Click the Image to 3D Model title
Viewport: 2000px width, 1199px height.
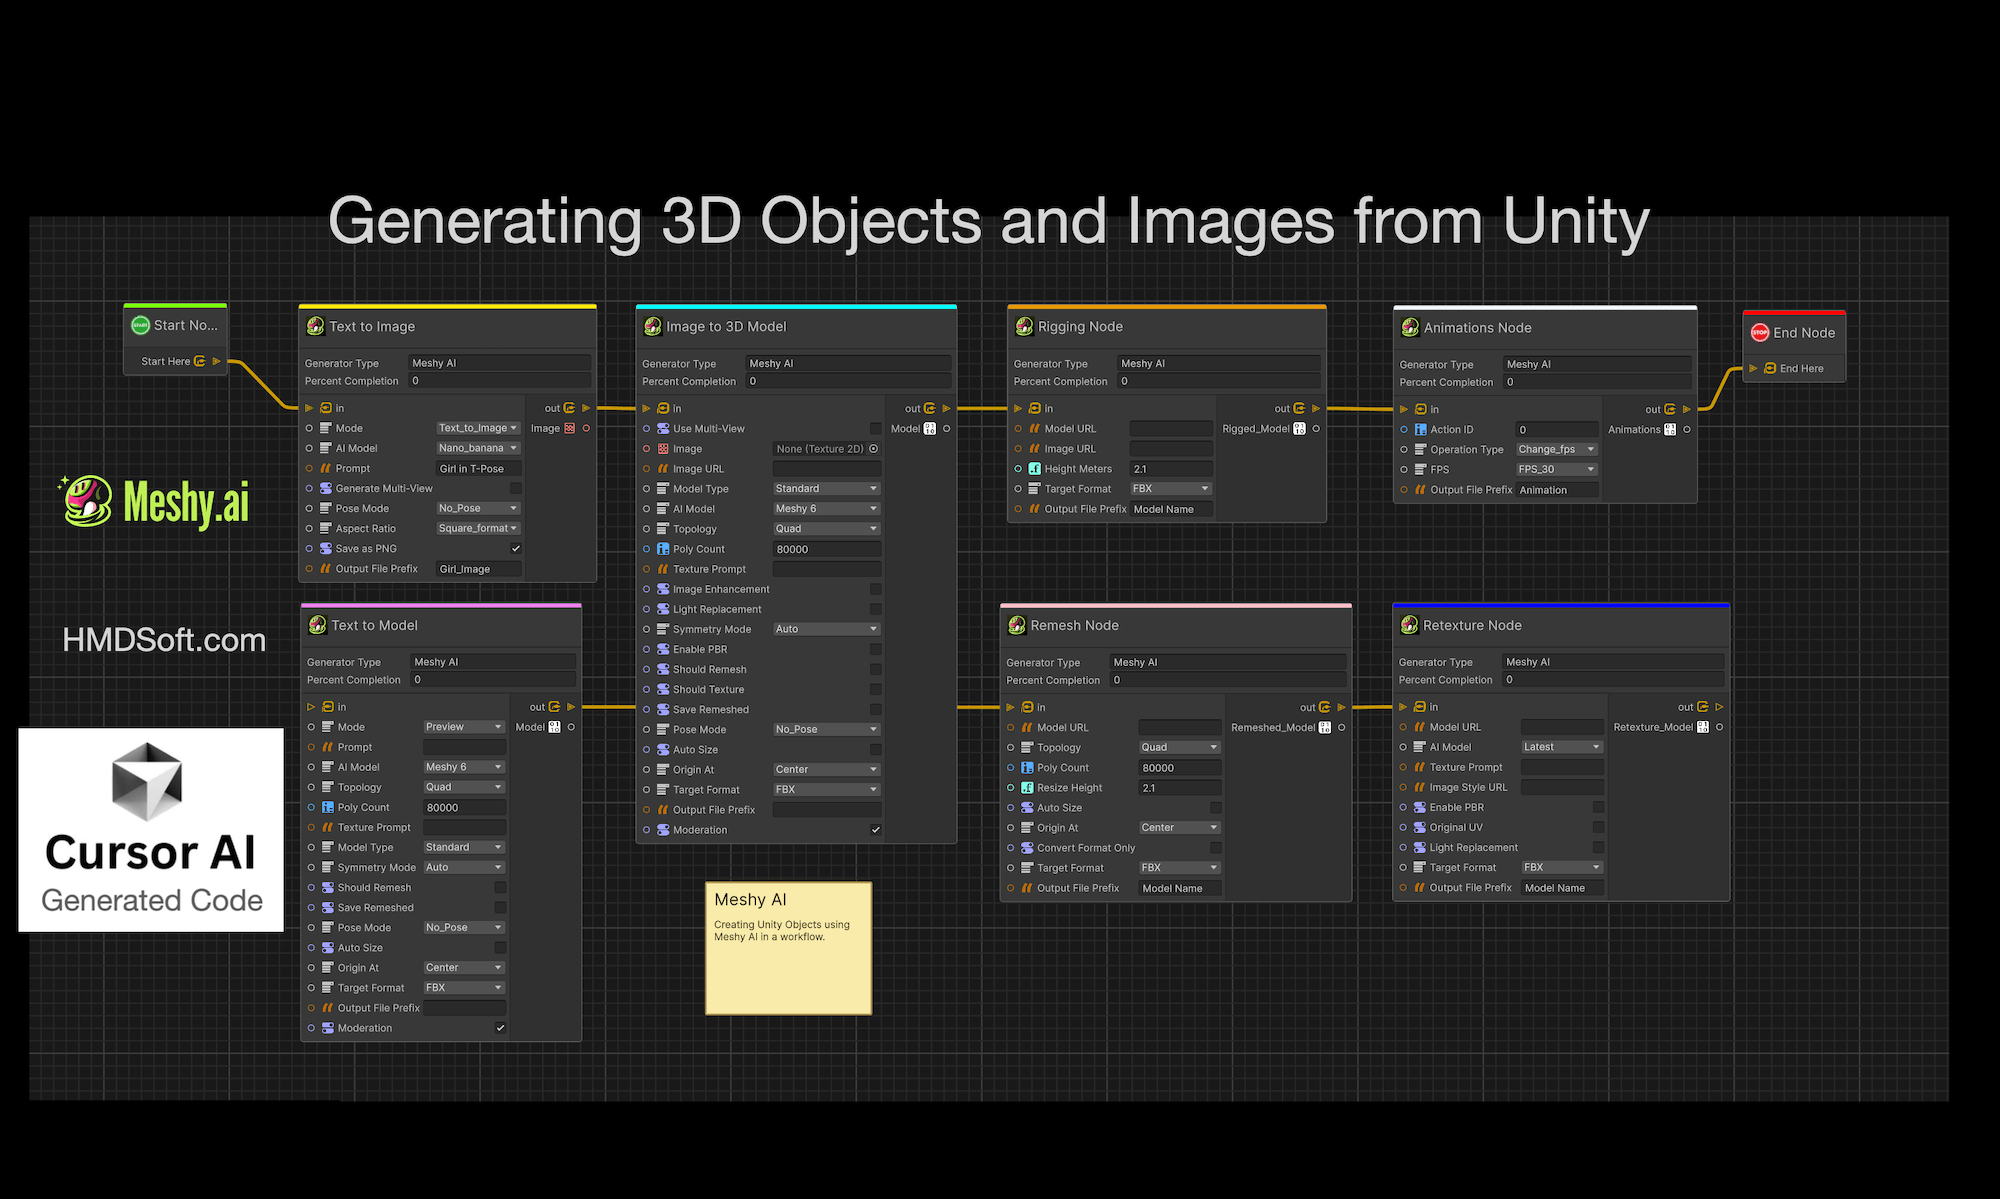[x=726, y=327]
